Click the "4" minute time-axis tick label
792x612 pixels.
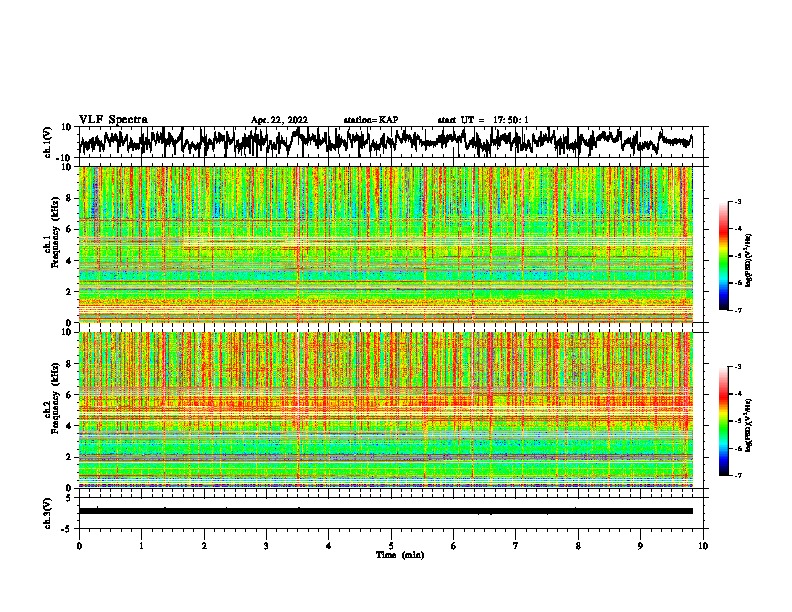pos(329,546)
